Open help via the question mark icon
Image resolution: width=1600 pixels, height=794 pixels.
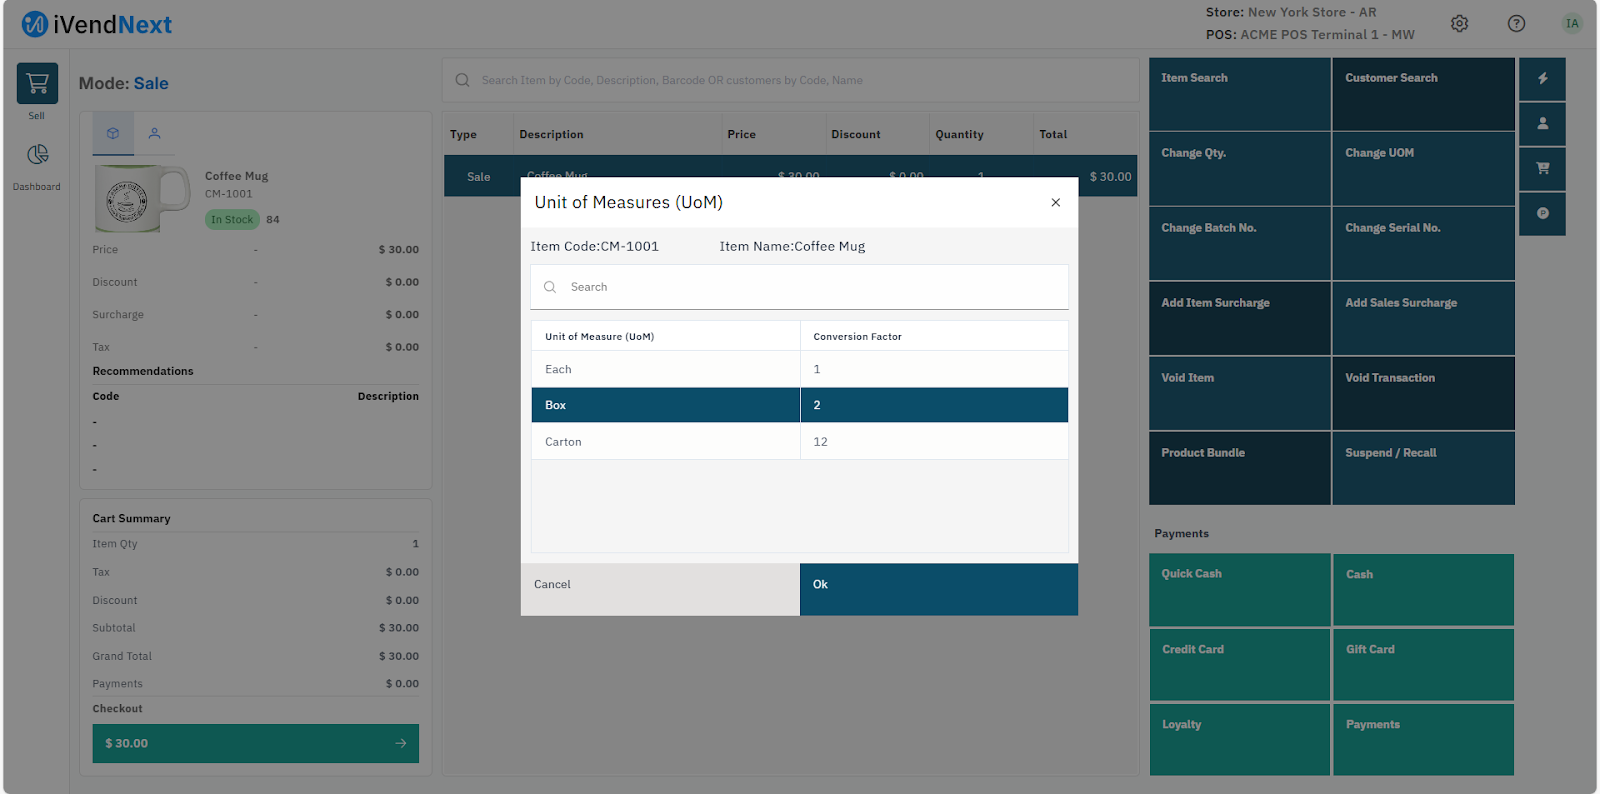click(1516, 23)
